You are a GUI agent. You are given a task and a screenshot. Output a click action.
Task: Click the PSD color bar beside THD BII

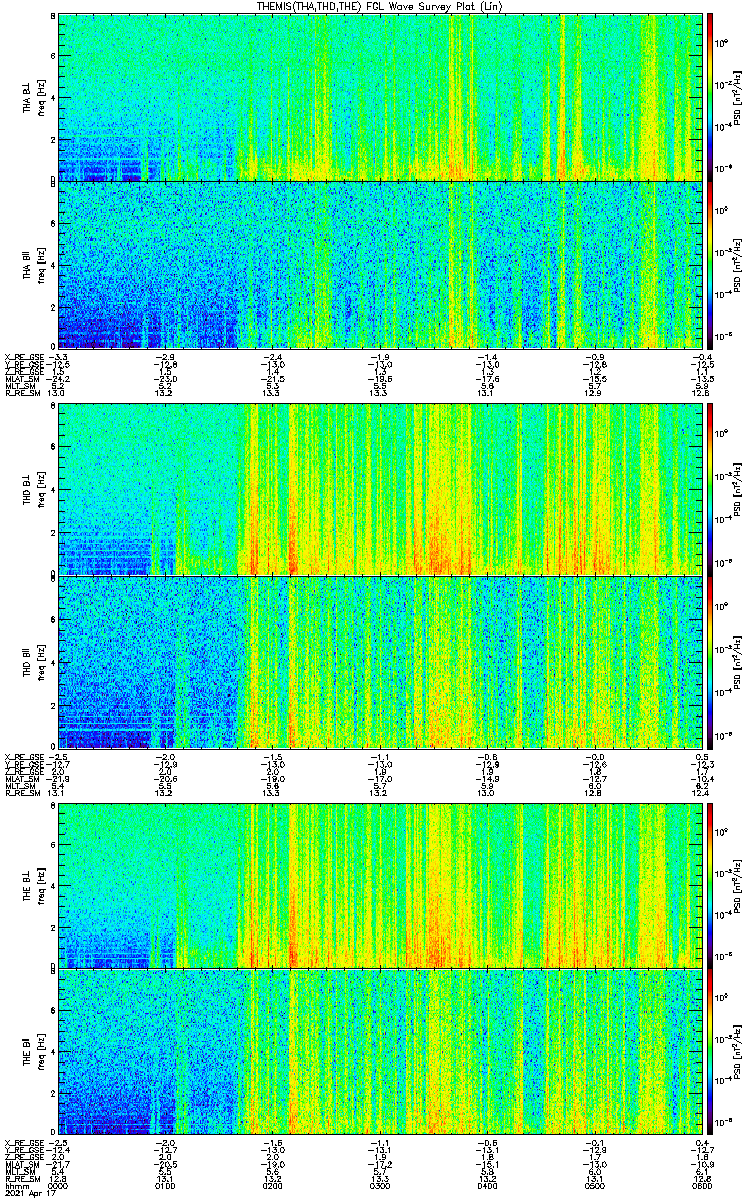click(x=710, y=661)
